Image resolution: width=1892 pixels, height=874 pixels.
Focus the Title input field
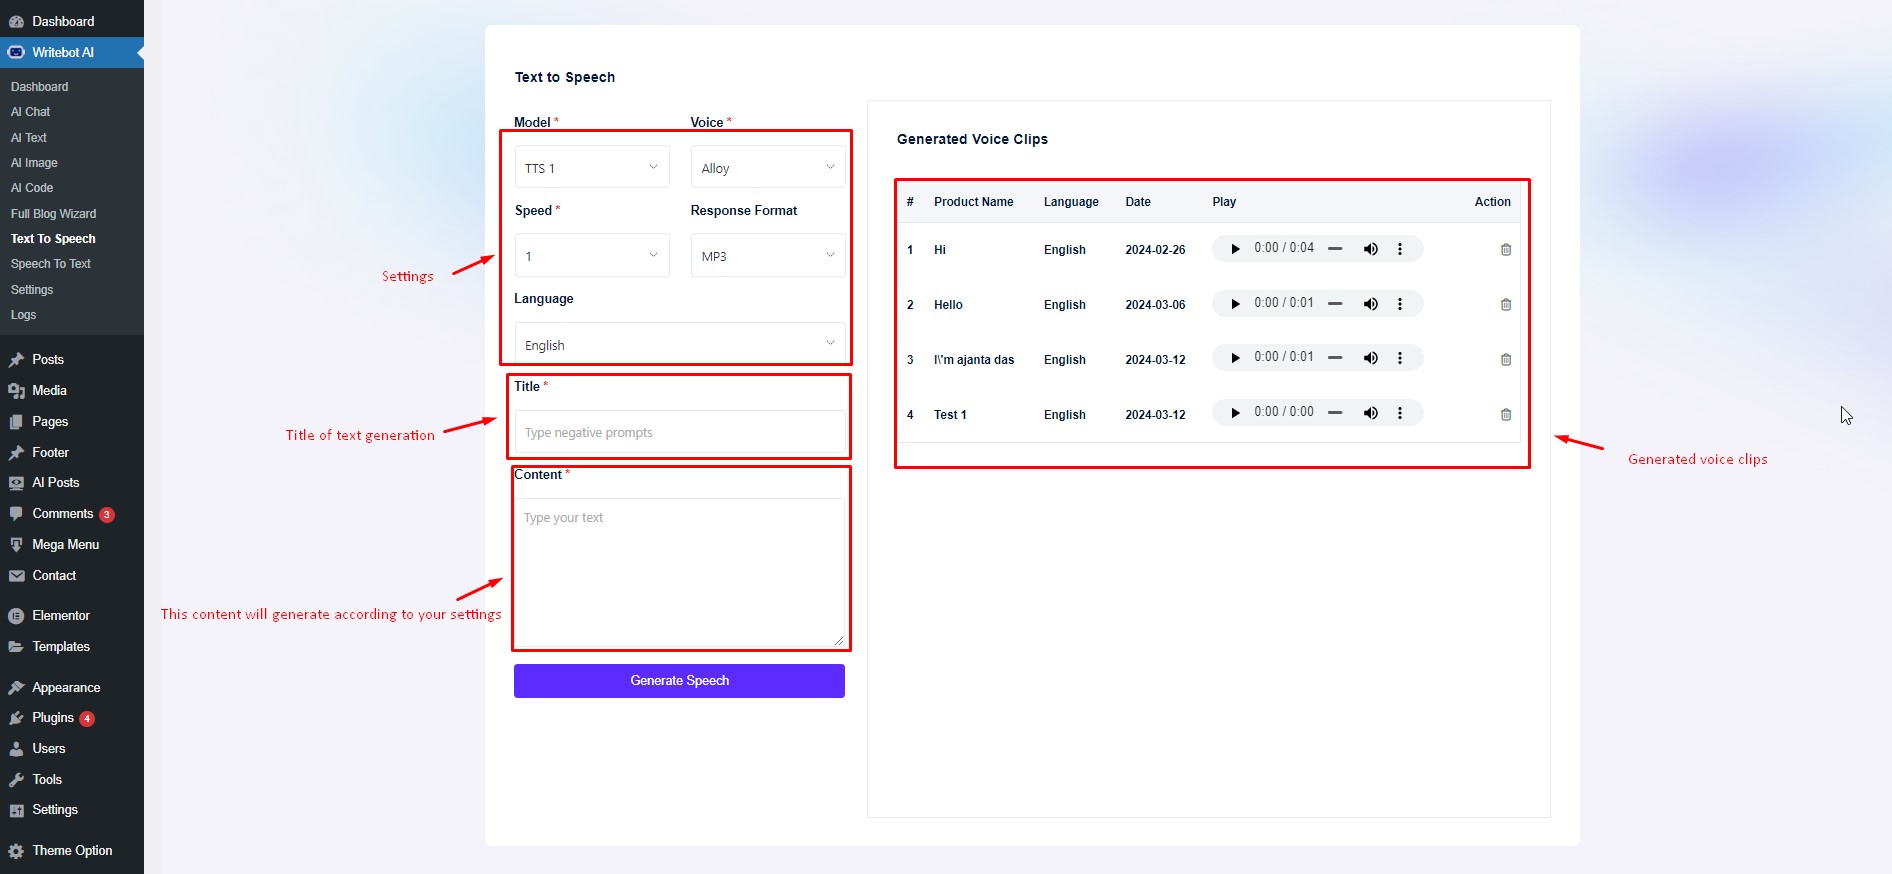pyautogui.click(x=680, y=432)
